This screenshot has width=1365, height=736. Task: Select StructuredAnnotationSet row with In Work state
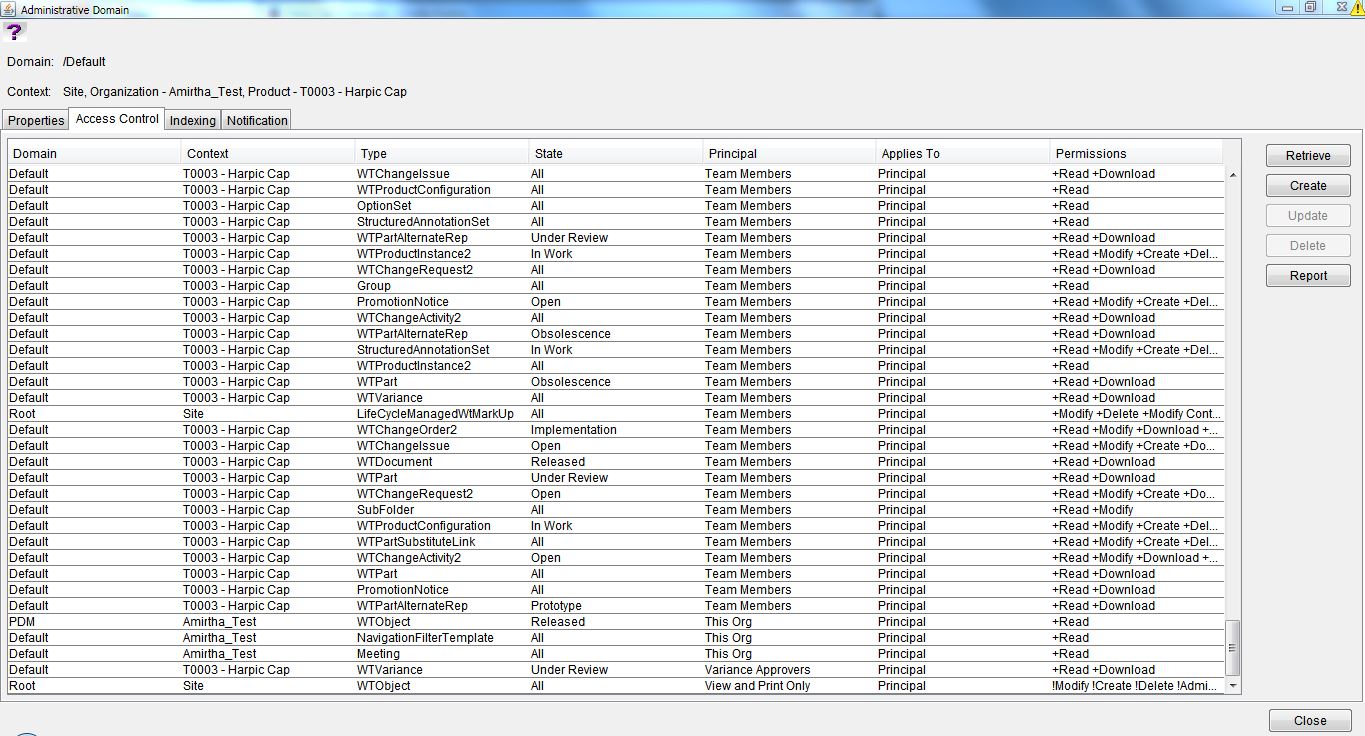coord(616,350)
